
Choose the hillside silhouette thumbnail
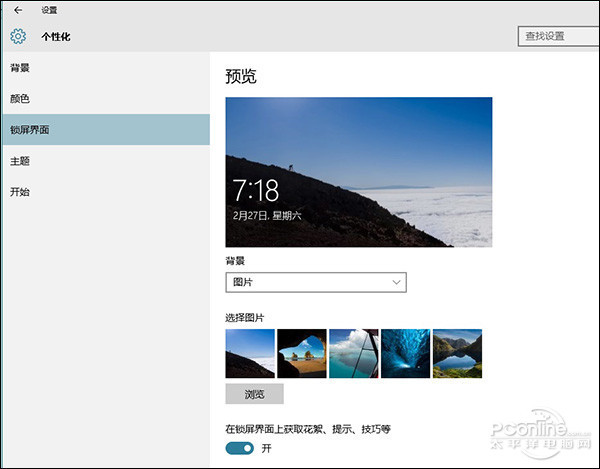pyautogui.click(x=250, y=353)
